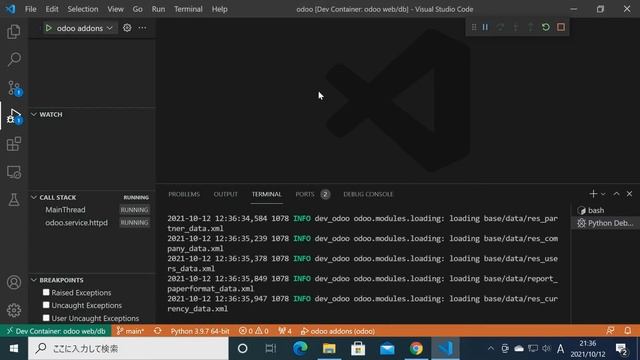Open the Run menu
640x360 pixels.
[x=158, y=9]
